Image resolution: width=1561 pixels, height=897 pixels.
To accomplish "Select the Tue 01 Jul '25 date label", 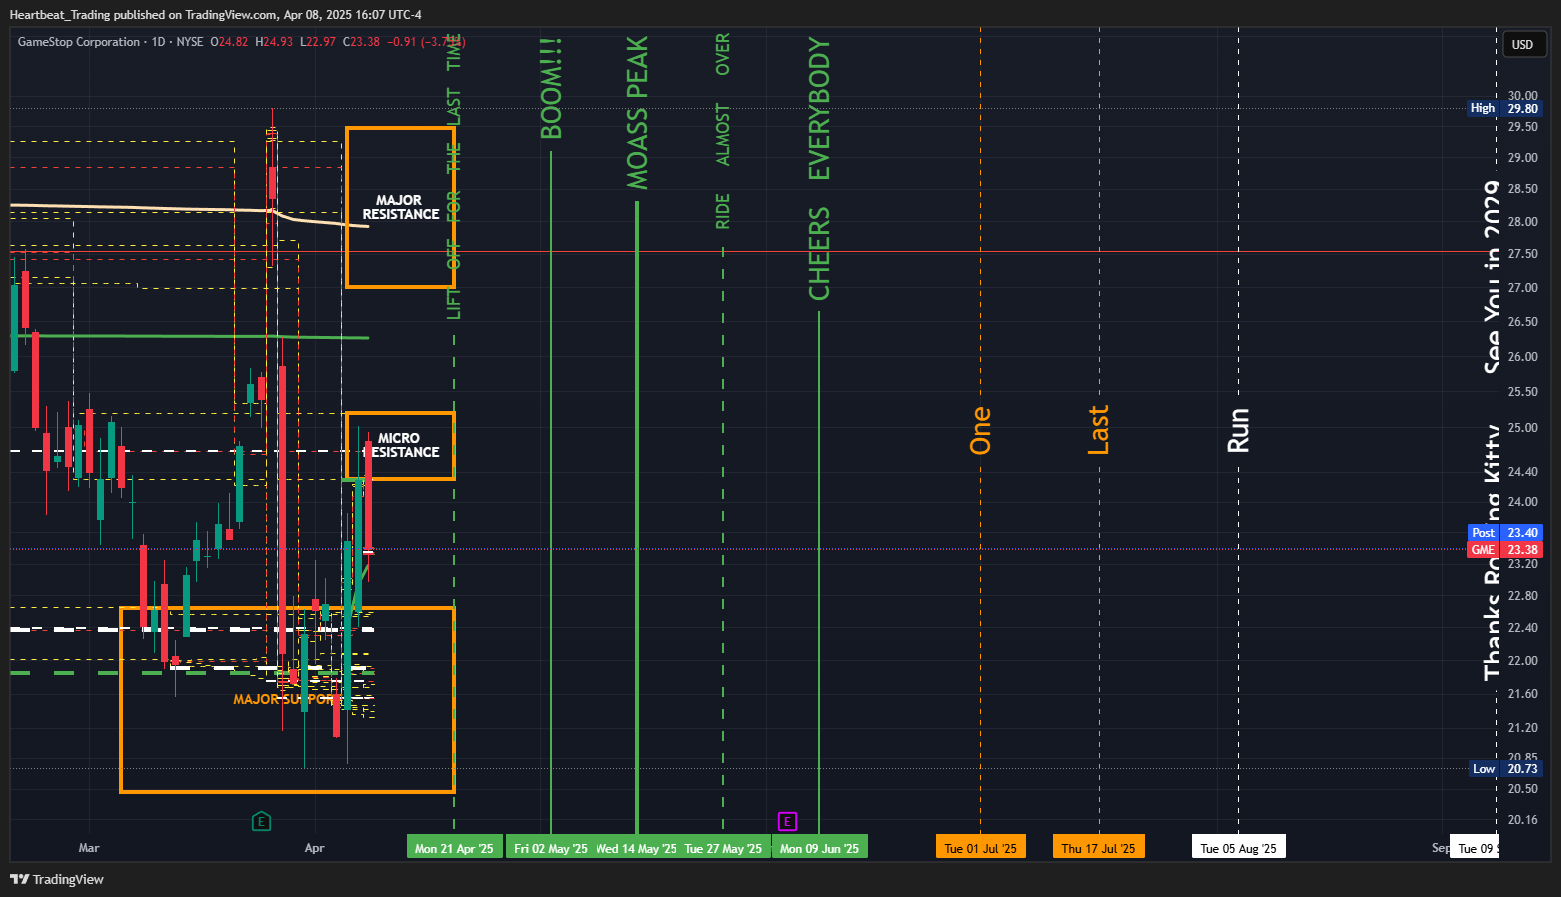I will pyautogui.click(x=981, y=848).
